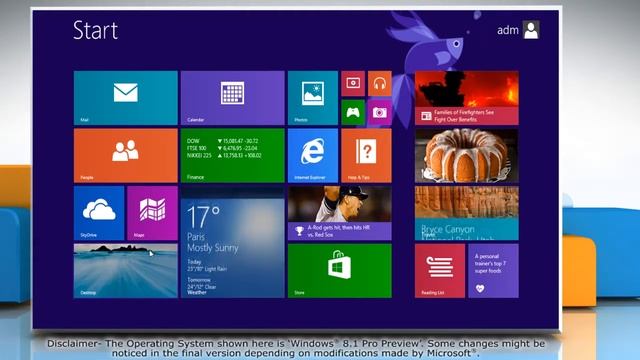Screen dimensions: 640x360
Task: Open the Camera tile
Action: tap(380, 112)
